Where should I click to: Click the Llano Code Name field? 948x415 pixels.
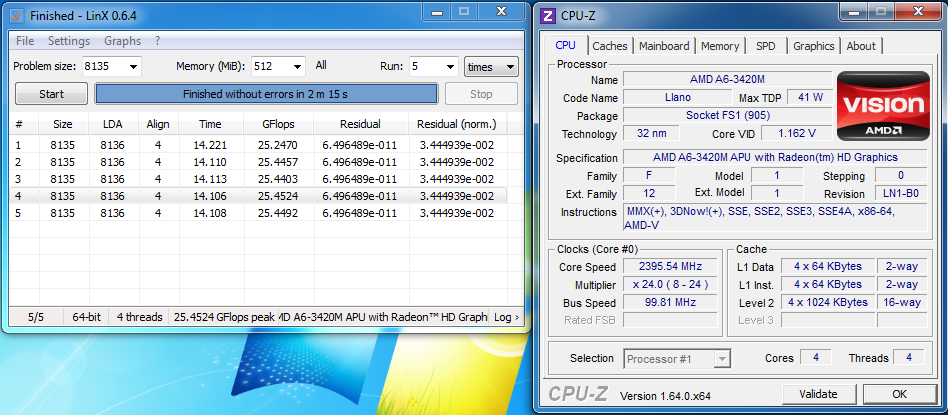tap(677, 97)
